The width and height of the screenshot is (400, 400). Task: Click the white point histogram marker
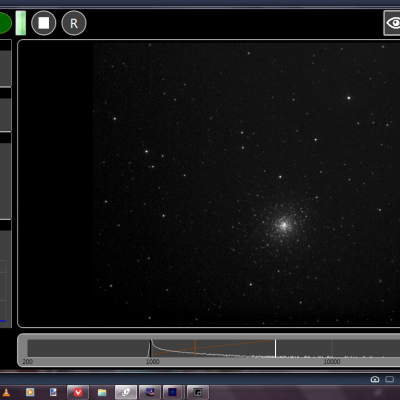coord(275,348)
